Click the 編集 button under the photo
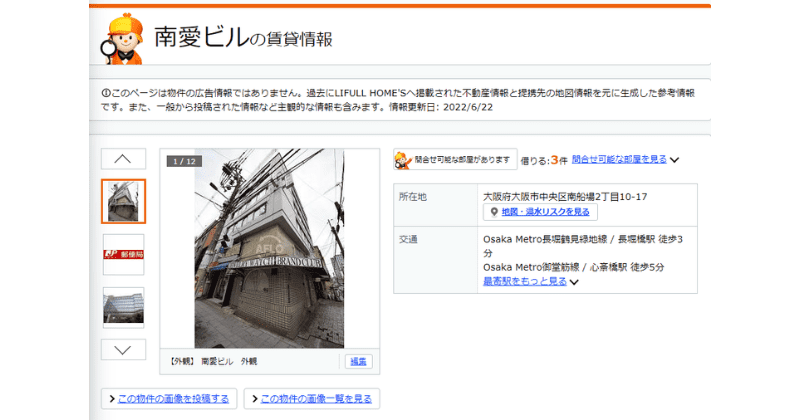This screenshot has width=800, height=420. [x=358, y=361]
